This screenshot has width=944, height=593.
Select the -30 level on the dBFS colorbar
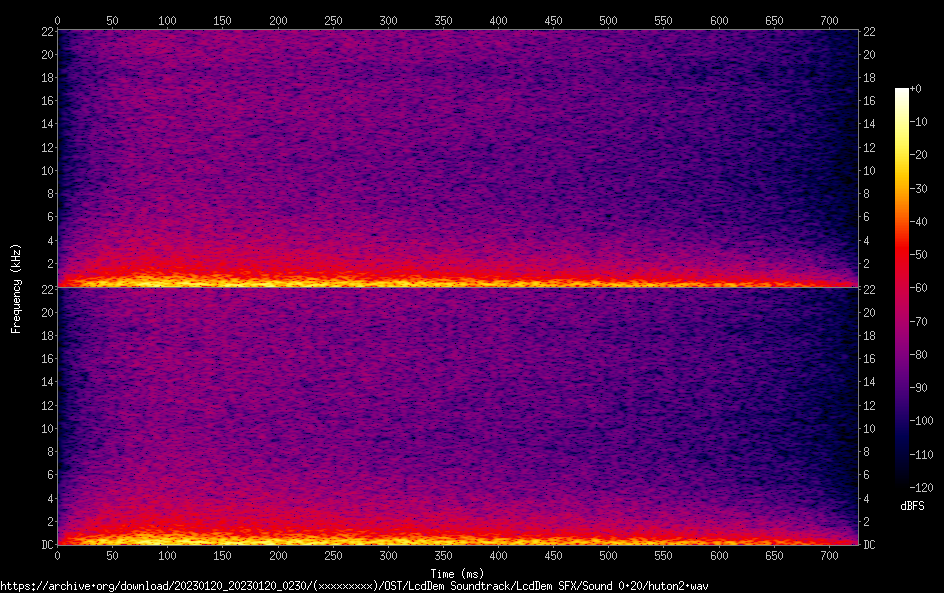(916, 188)
